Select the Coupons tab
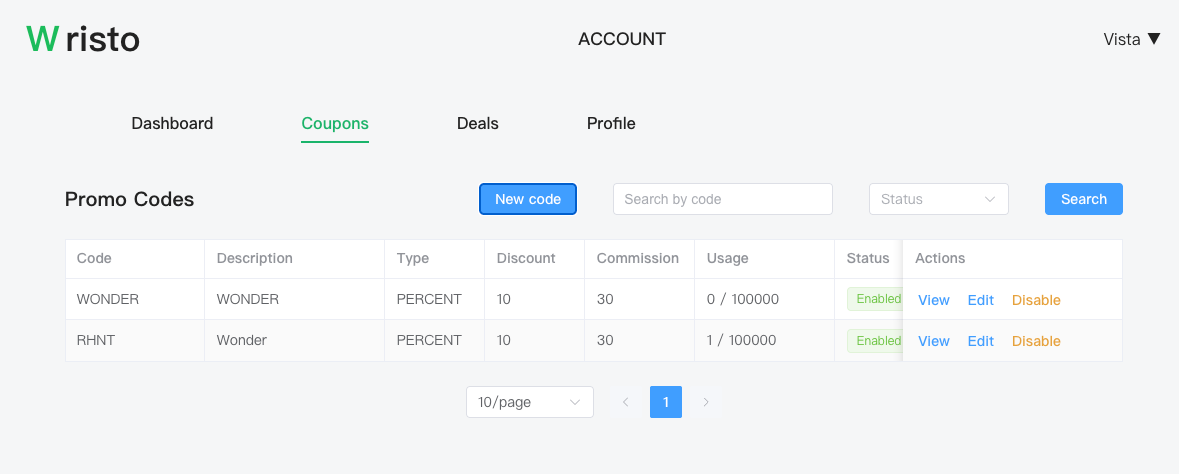This screenshot has width=1179, height=474. click(x=335, y=124)
